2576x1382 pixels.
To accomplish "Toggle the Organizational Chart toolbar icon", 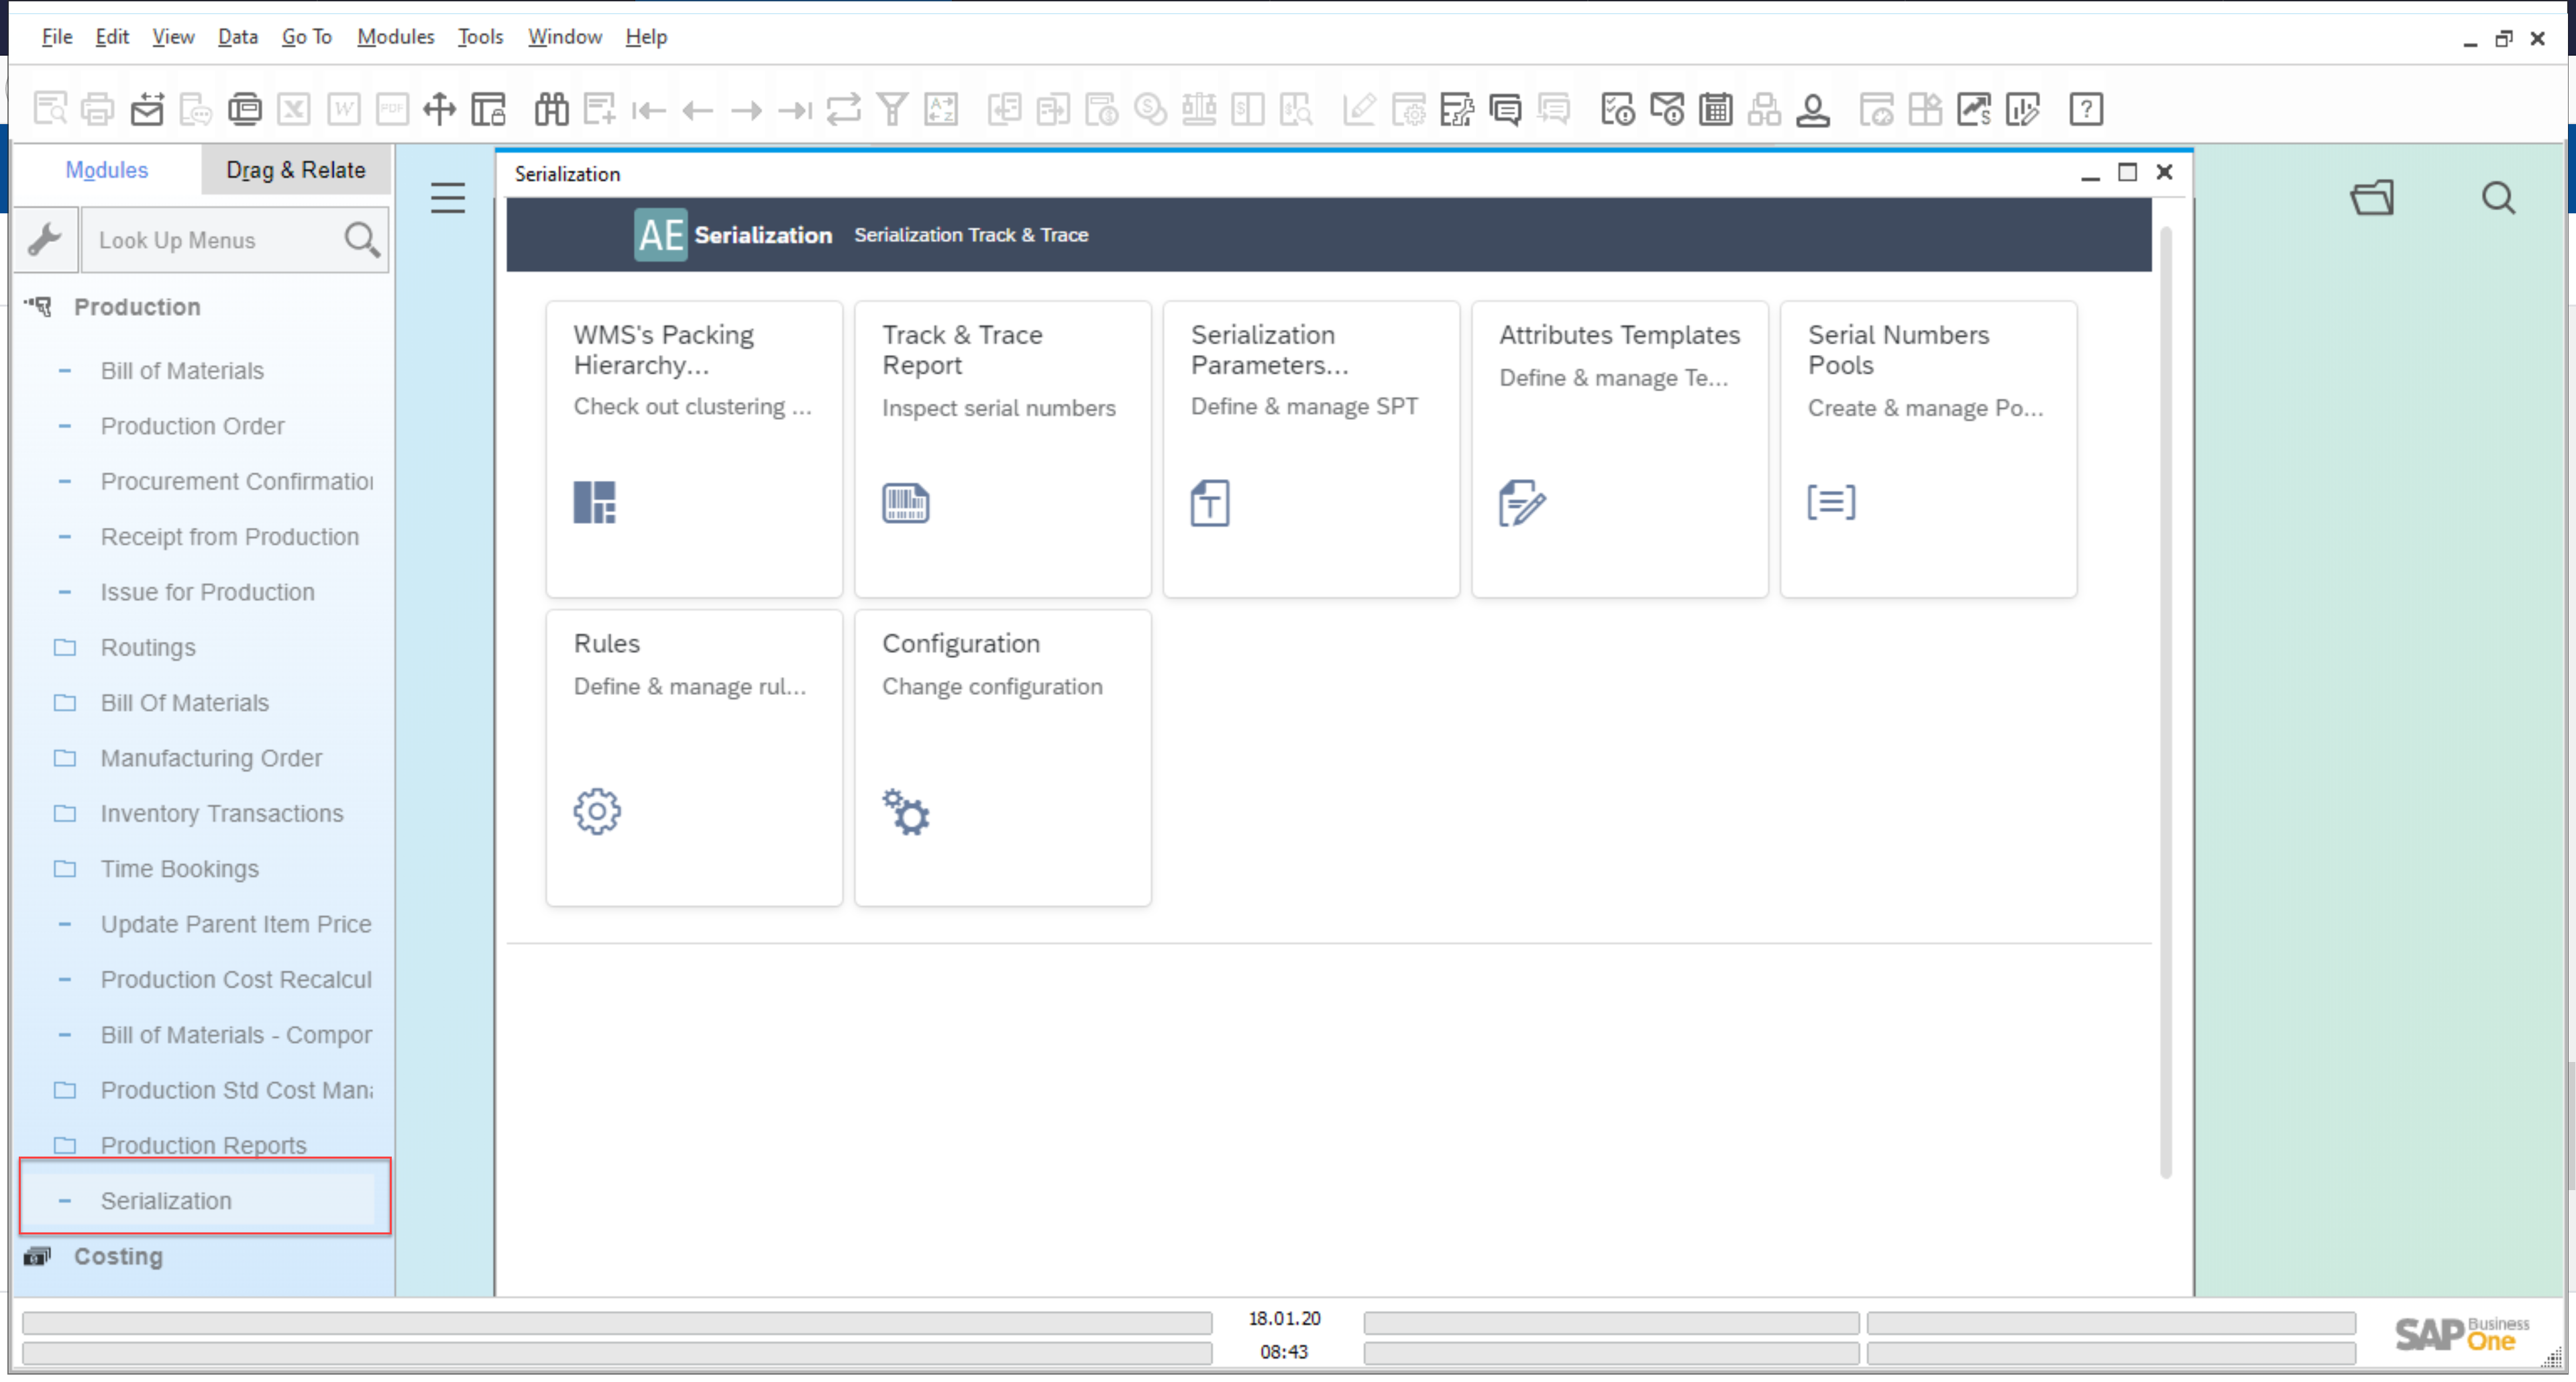I will [x=1764, y=109].
